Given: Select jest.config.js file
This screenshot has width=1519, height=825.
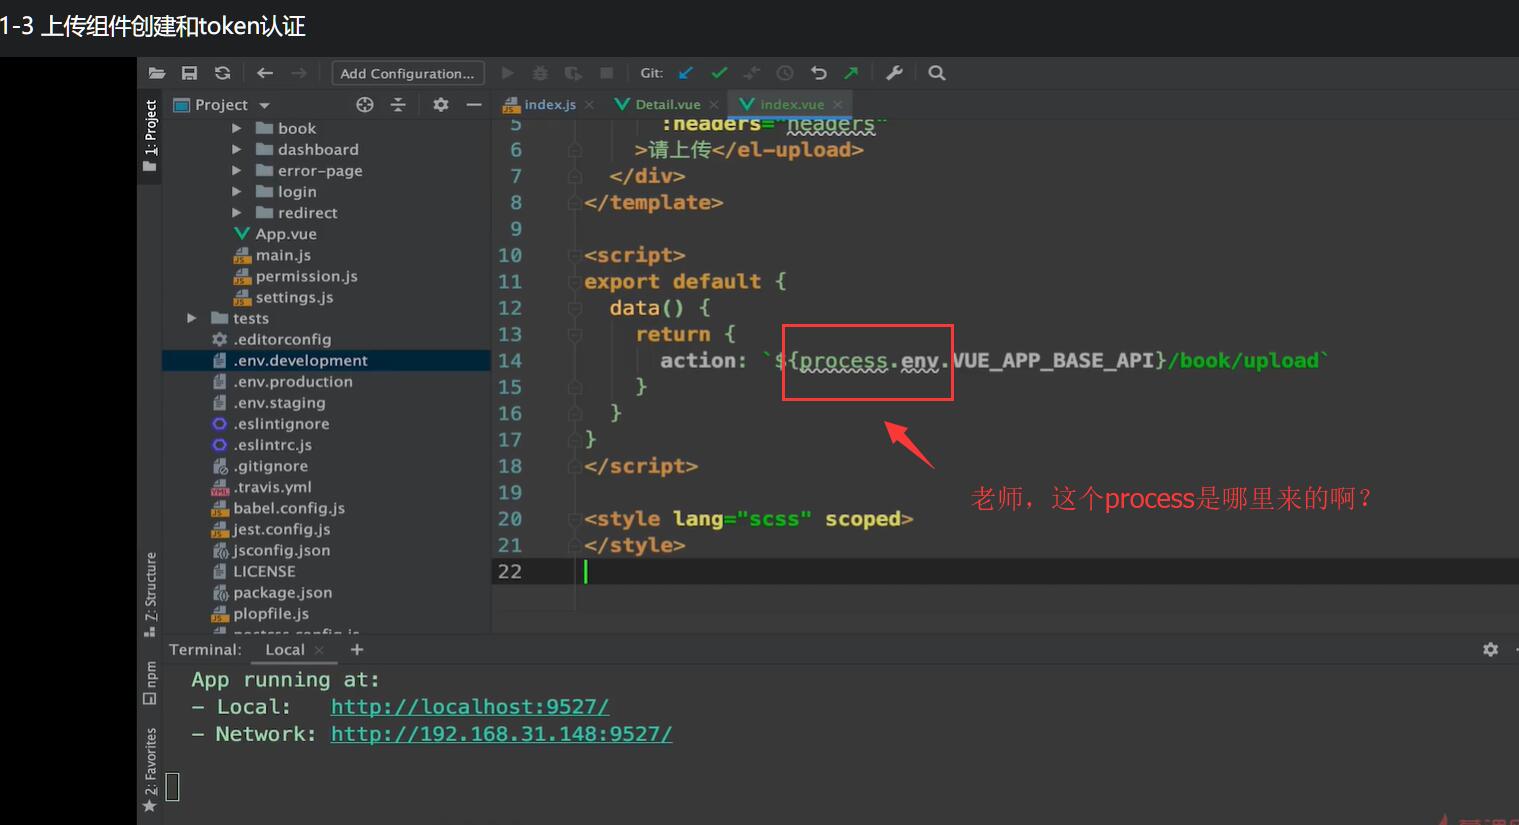Looking at the screenshot, I should (x=281, y=529).
